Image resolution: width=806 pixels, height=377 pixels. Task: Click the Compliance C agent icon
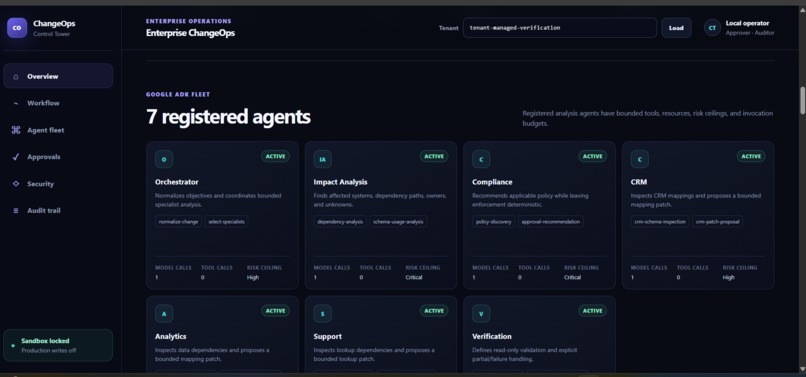tap(481, 159)
